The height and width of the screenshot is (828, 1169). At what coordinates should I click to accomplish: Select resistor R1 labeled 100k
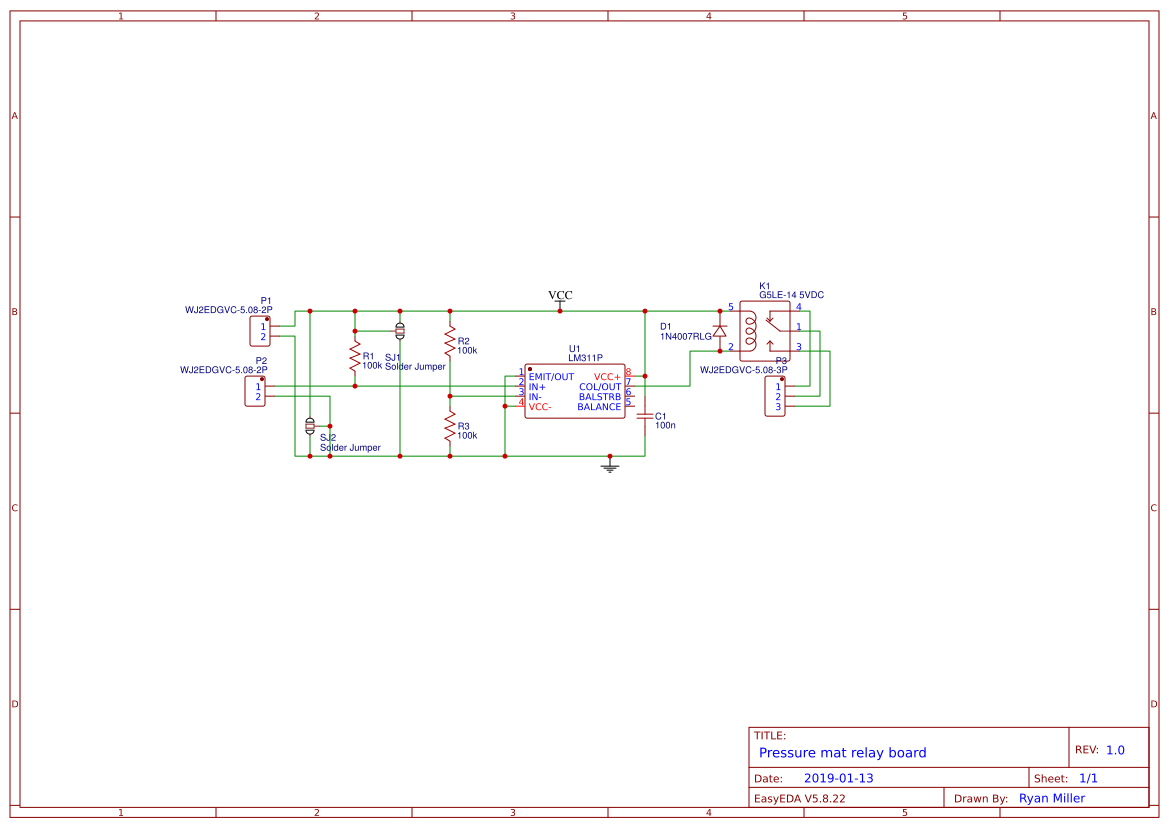(357, 355)
